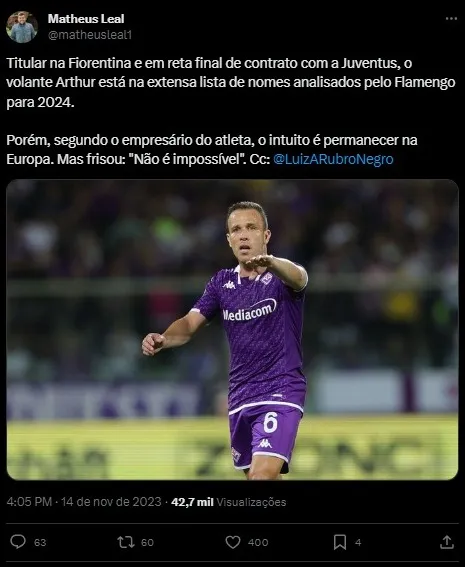Click the 14 de nov de 2023 date

[x=111, y=502]
